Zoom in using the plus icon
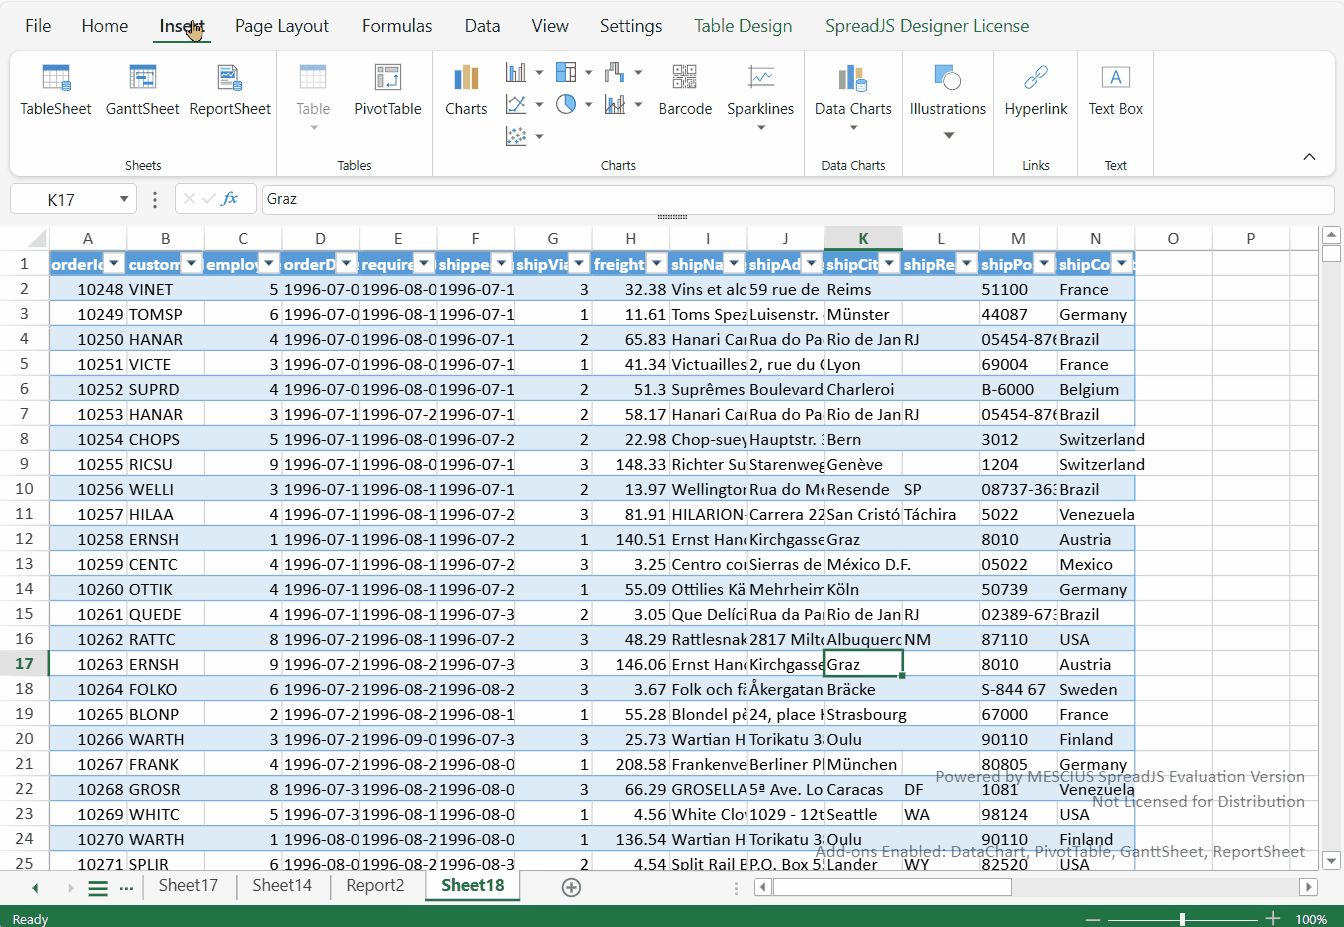 [x=1273, y=918]
